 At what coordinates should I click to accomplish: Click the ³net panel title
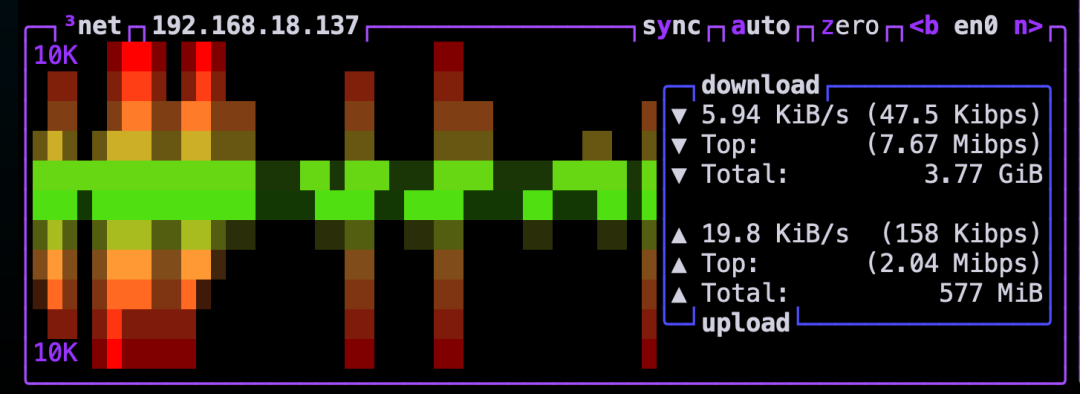[93, 26]
